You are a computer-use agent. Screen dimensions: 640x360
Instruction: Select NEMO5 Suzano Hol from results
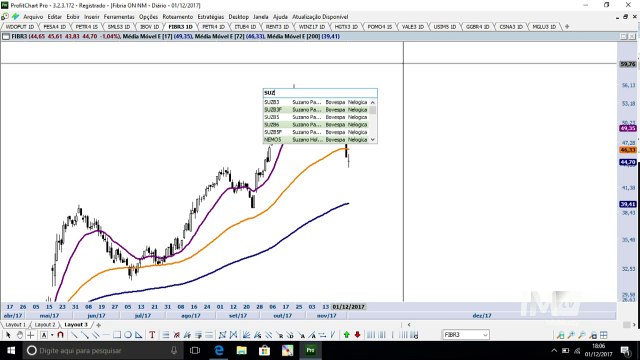316,140
